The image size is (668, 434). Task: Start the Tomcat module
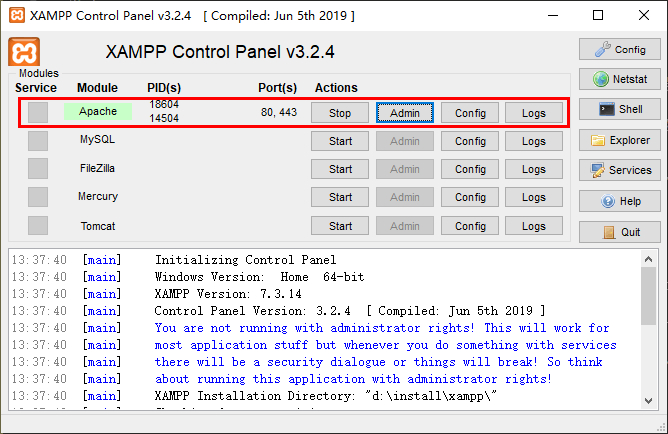pyautogui.click(x=340, y=226)
